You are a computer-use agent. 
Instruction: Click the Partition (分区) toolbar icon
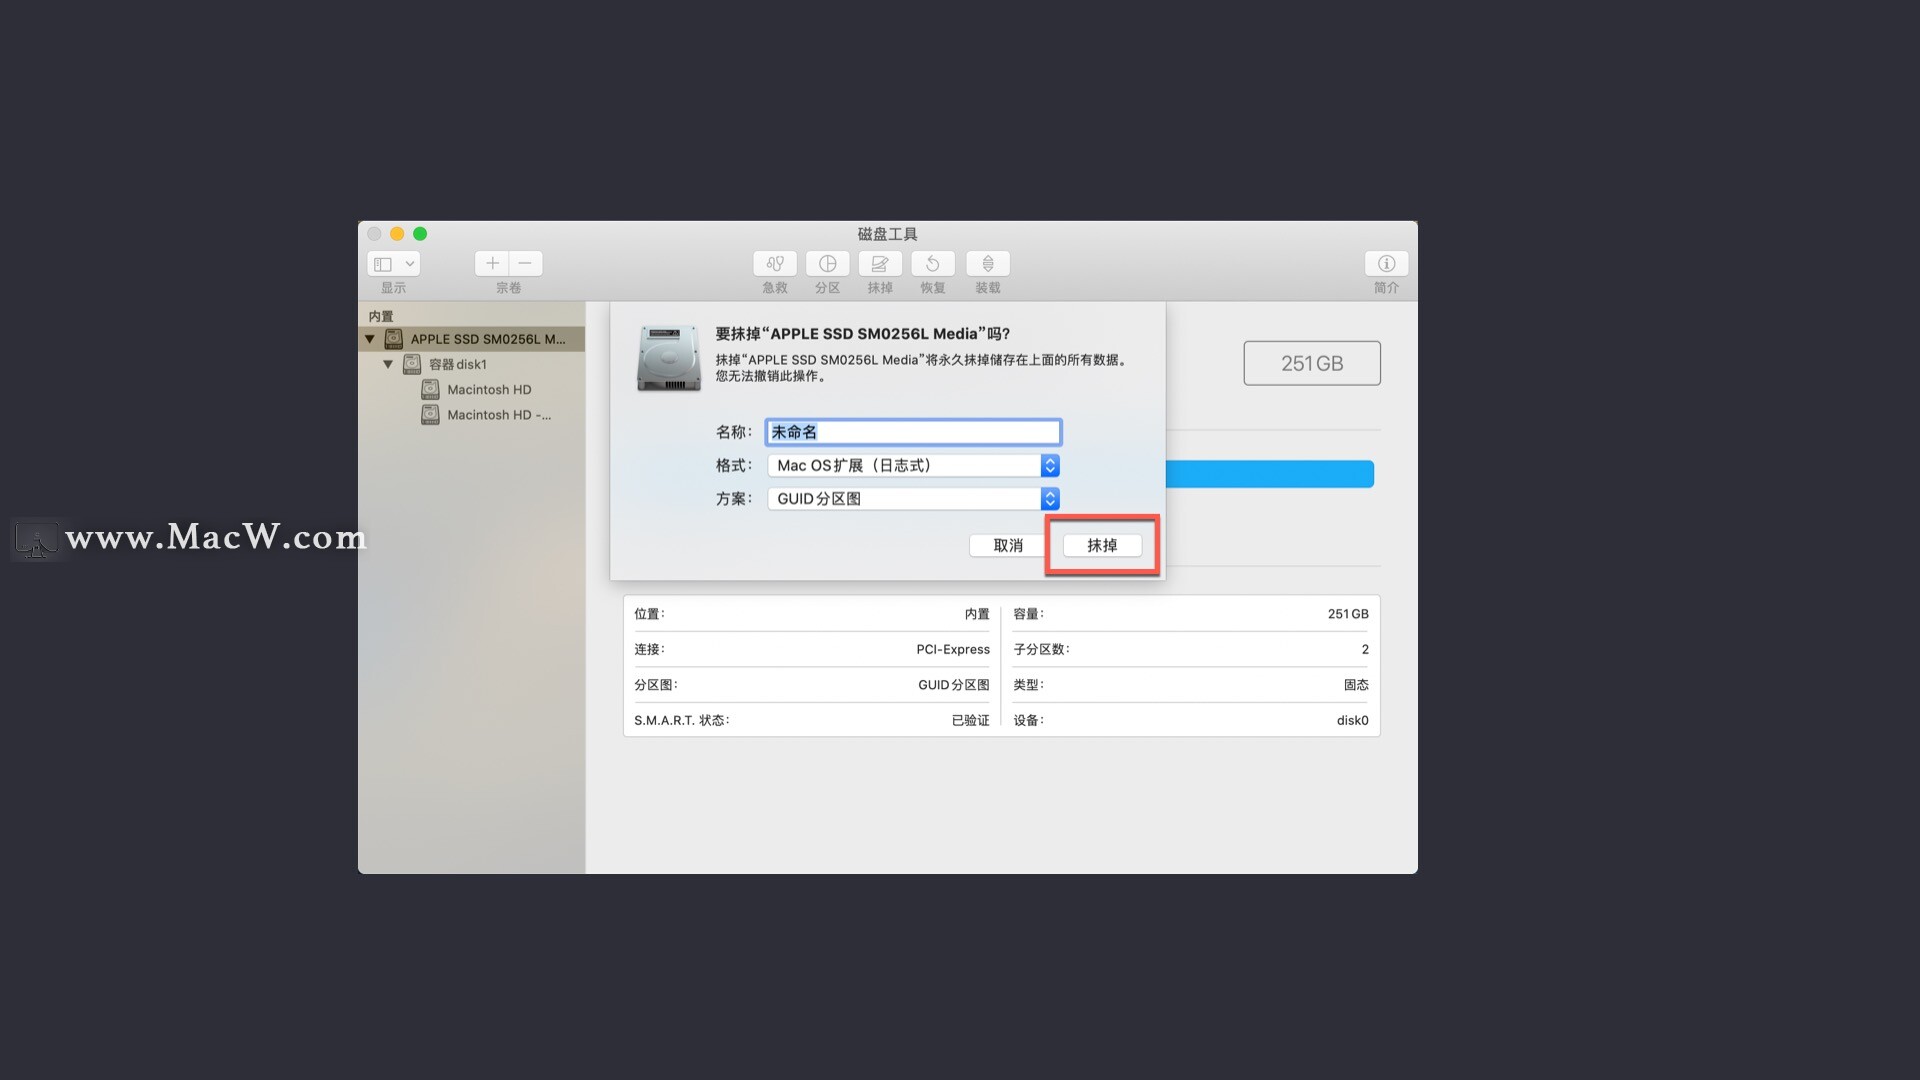coord(827,264)
